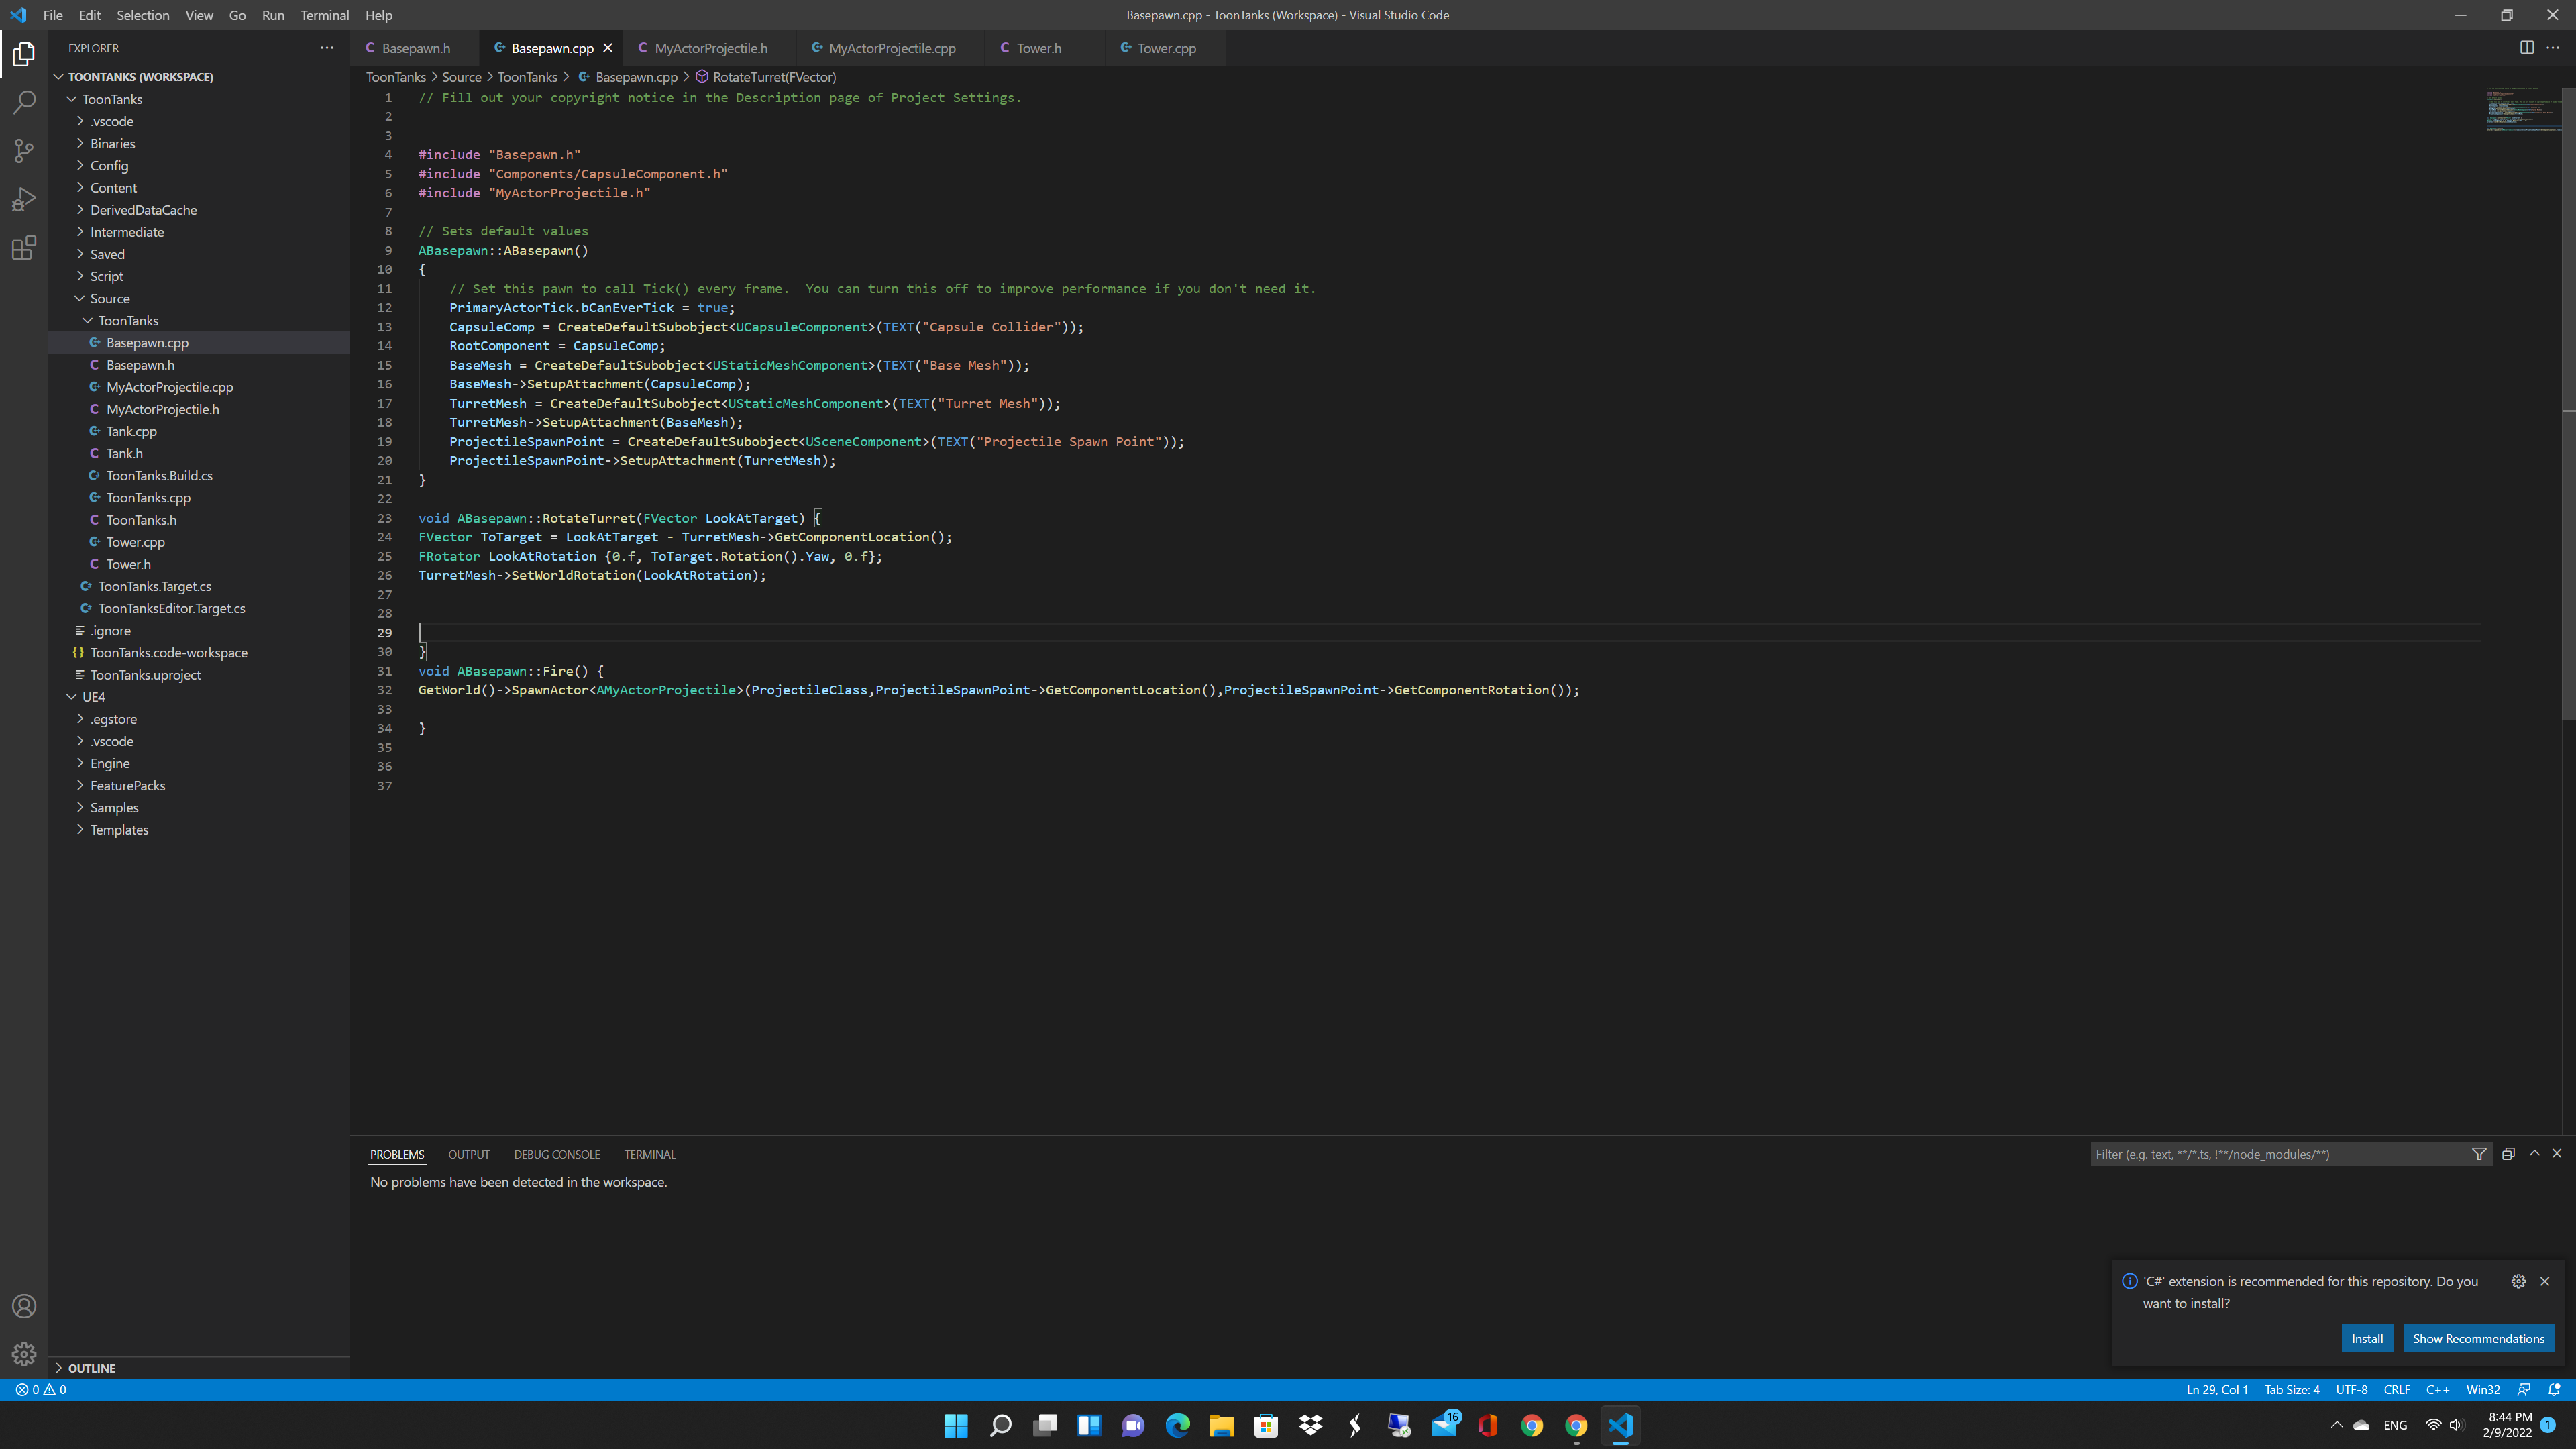The image size is (2576, 1449).
Task: Open notification settings gear in C# prompt
Action: coord(2518,1281)
